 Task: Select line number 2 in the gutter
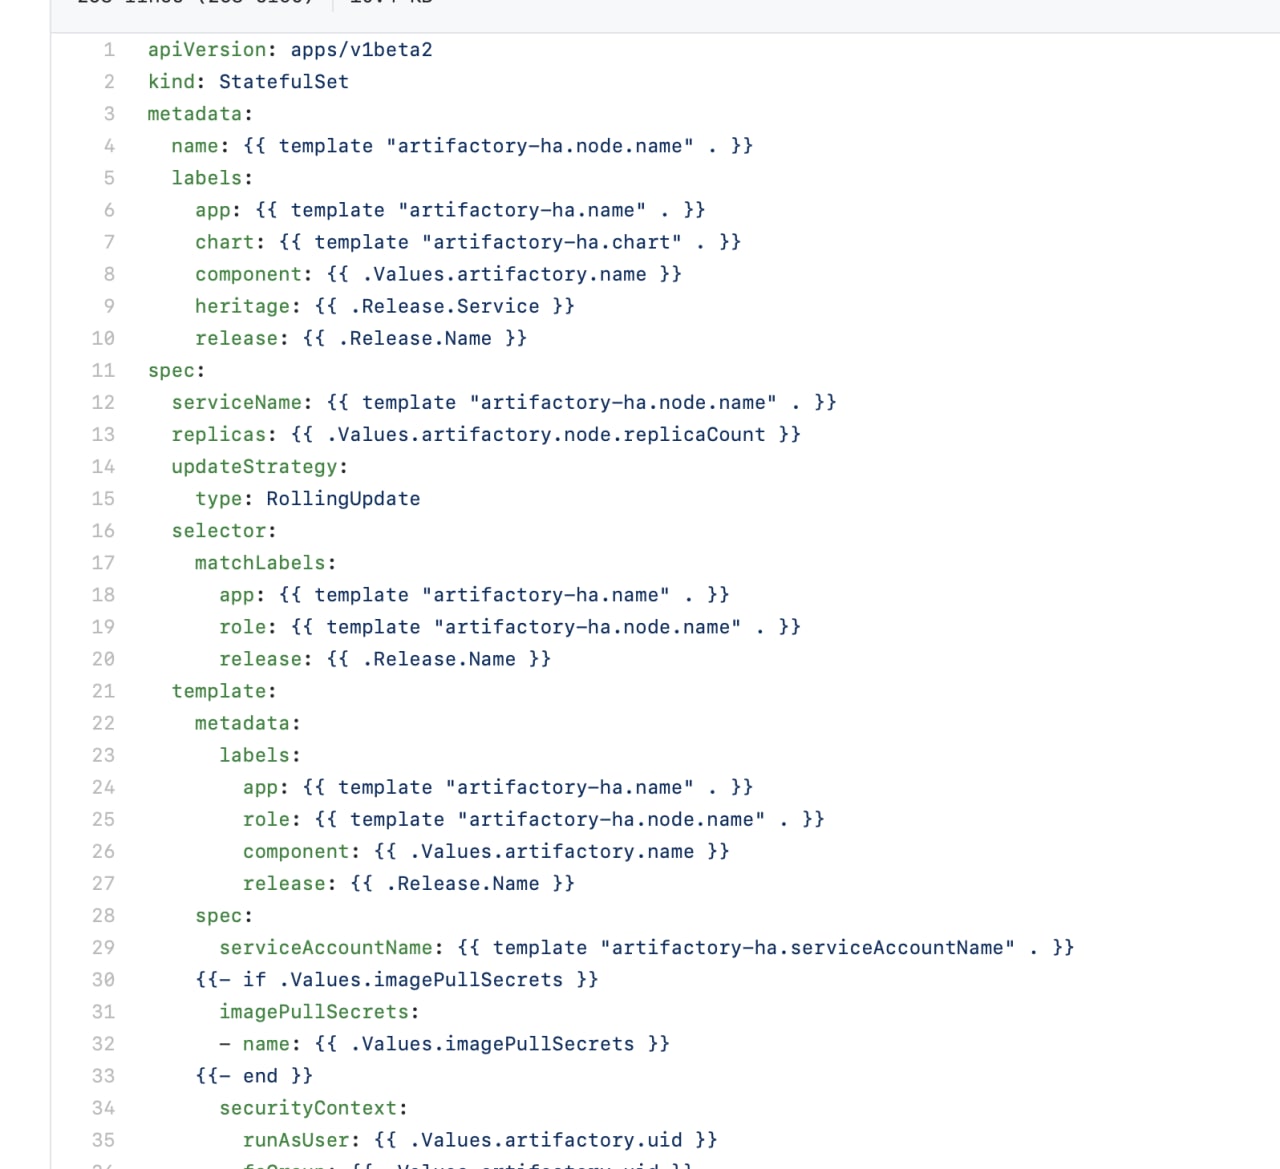click(109, 82)
